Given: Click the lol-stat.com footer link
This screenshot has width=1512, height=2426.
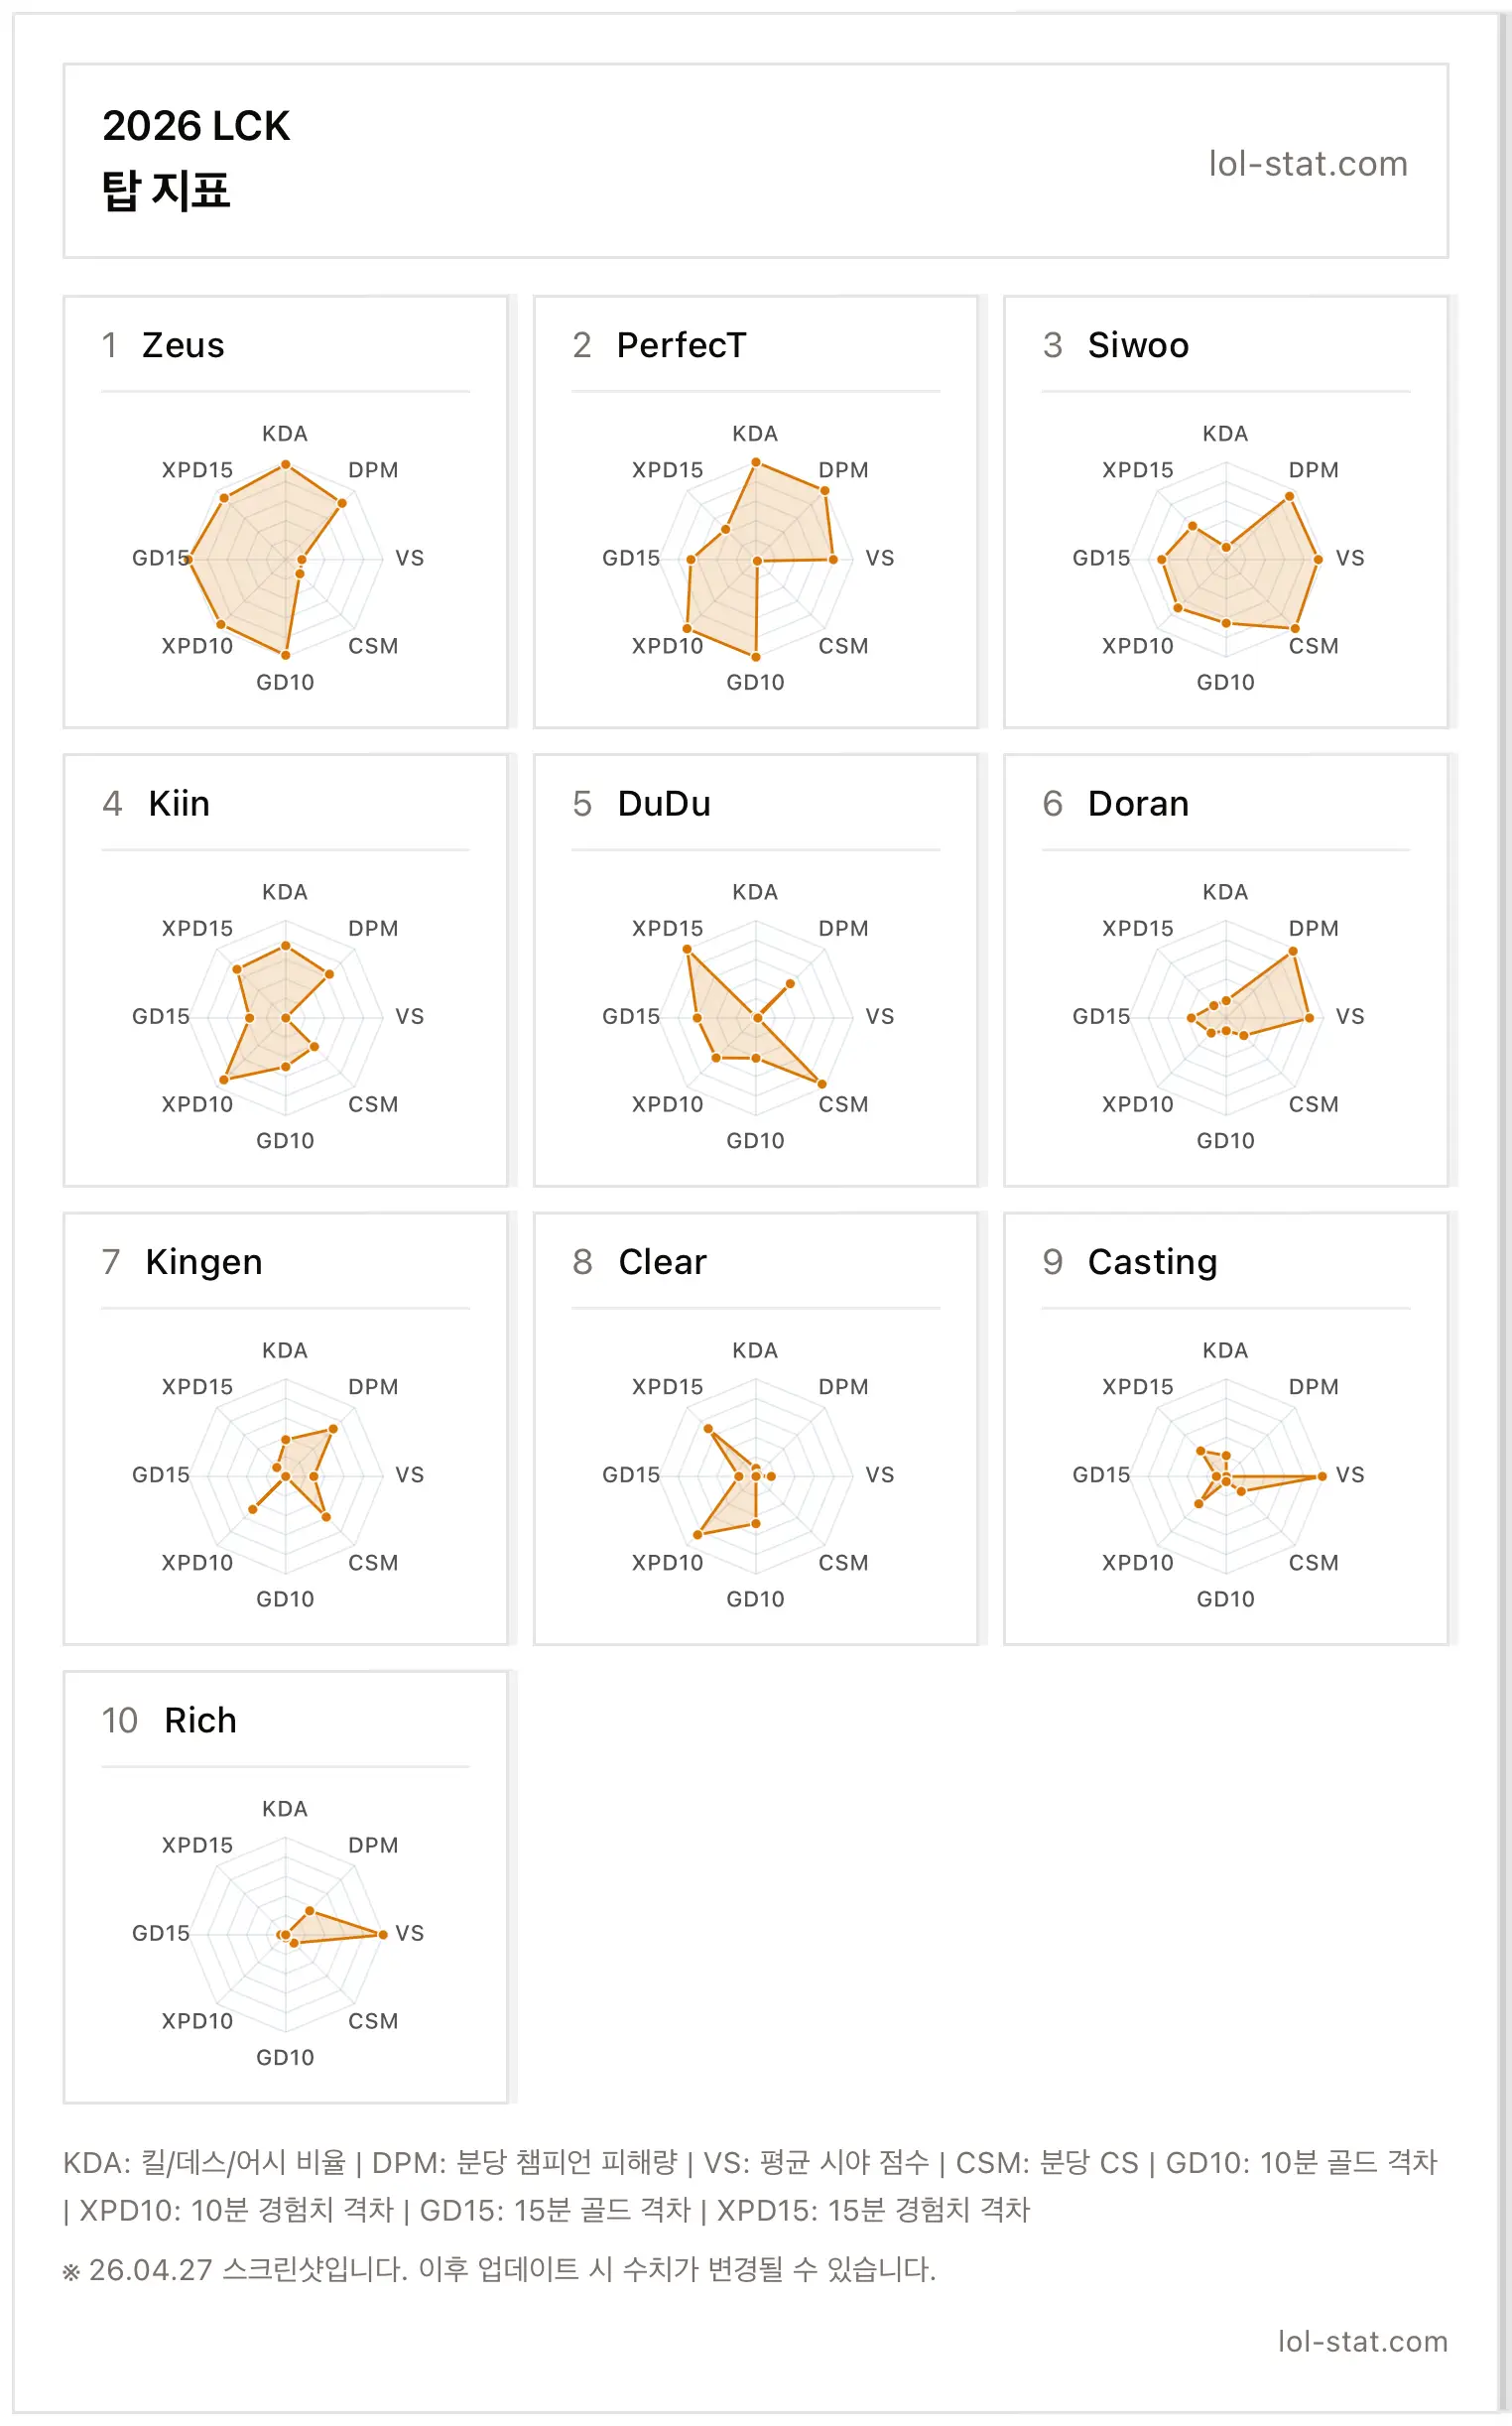Looking at the screenshot, I should click(1362, 2341).
